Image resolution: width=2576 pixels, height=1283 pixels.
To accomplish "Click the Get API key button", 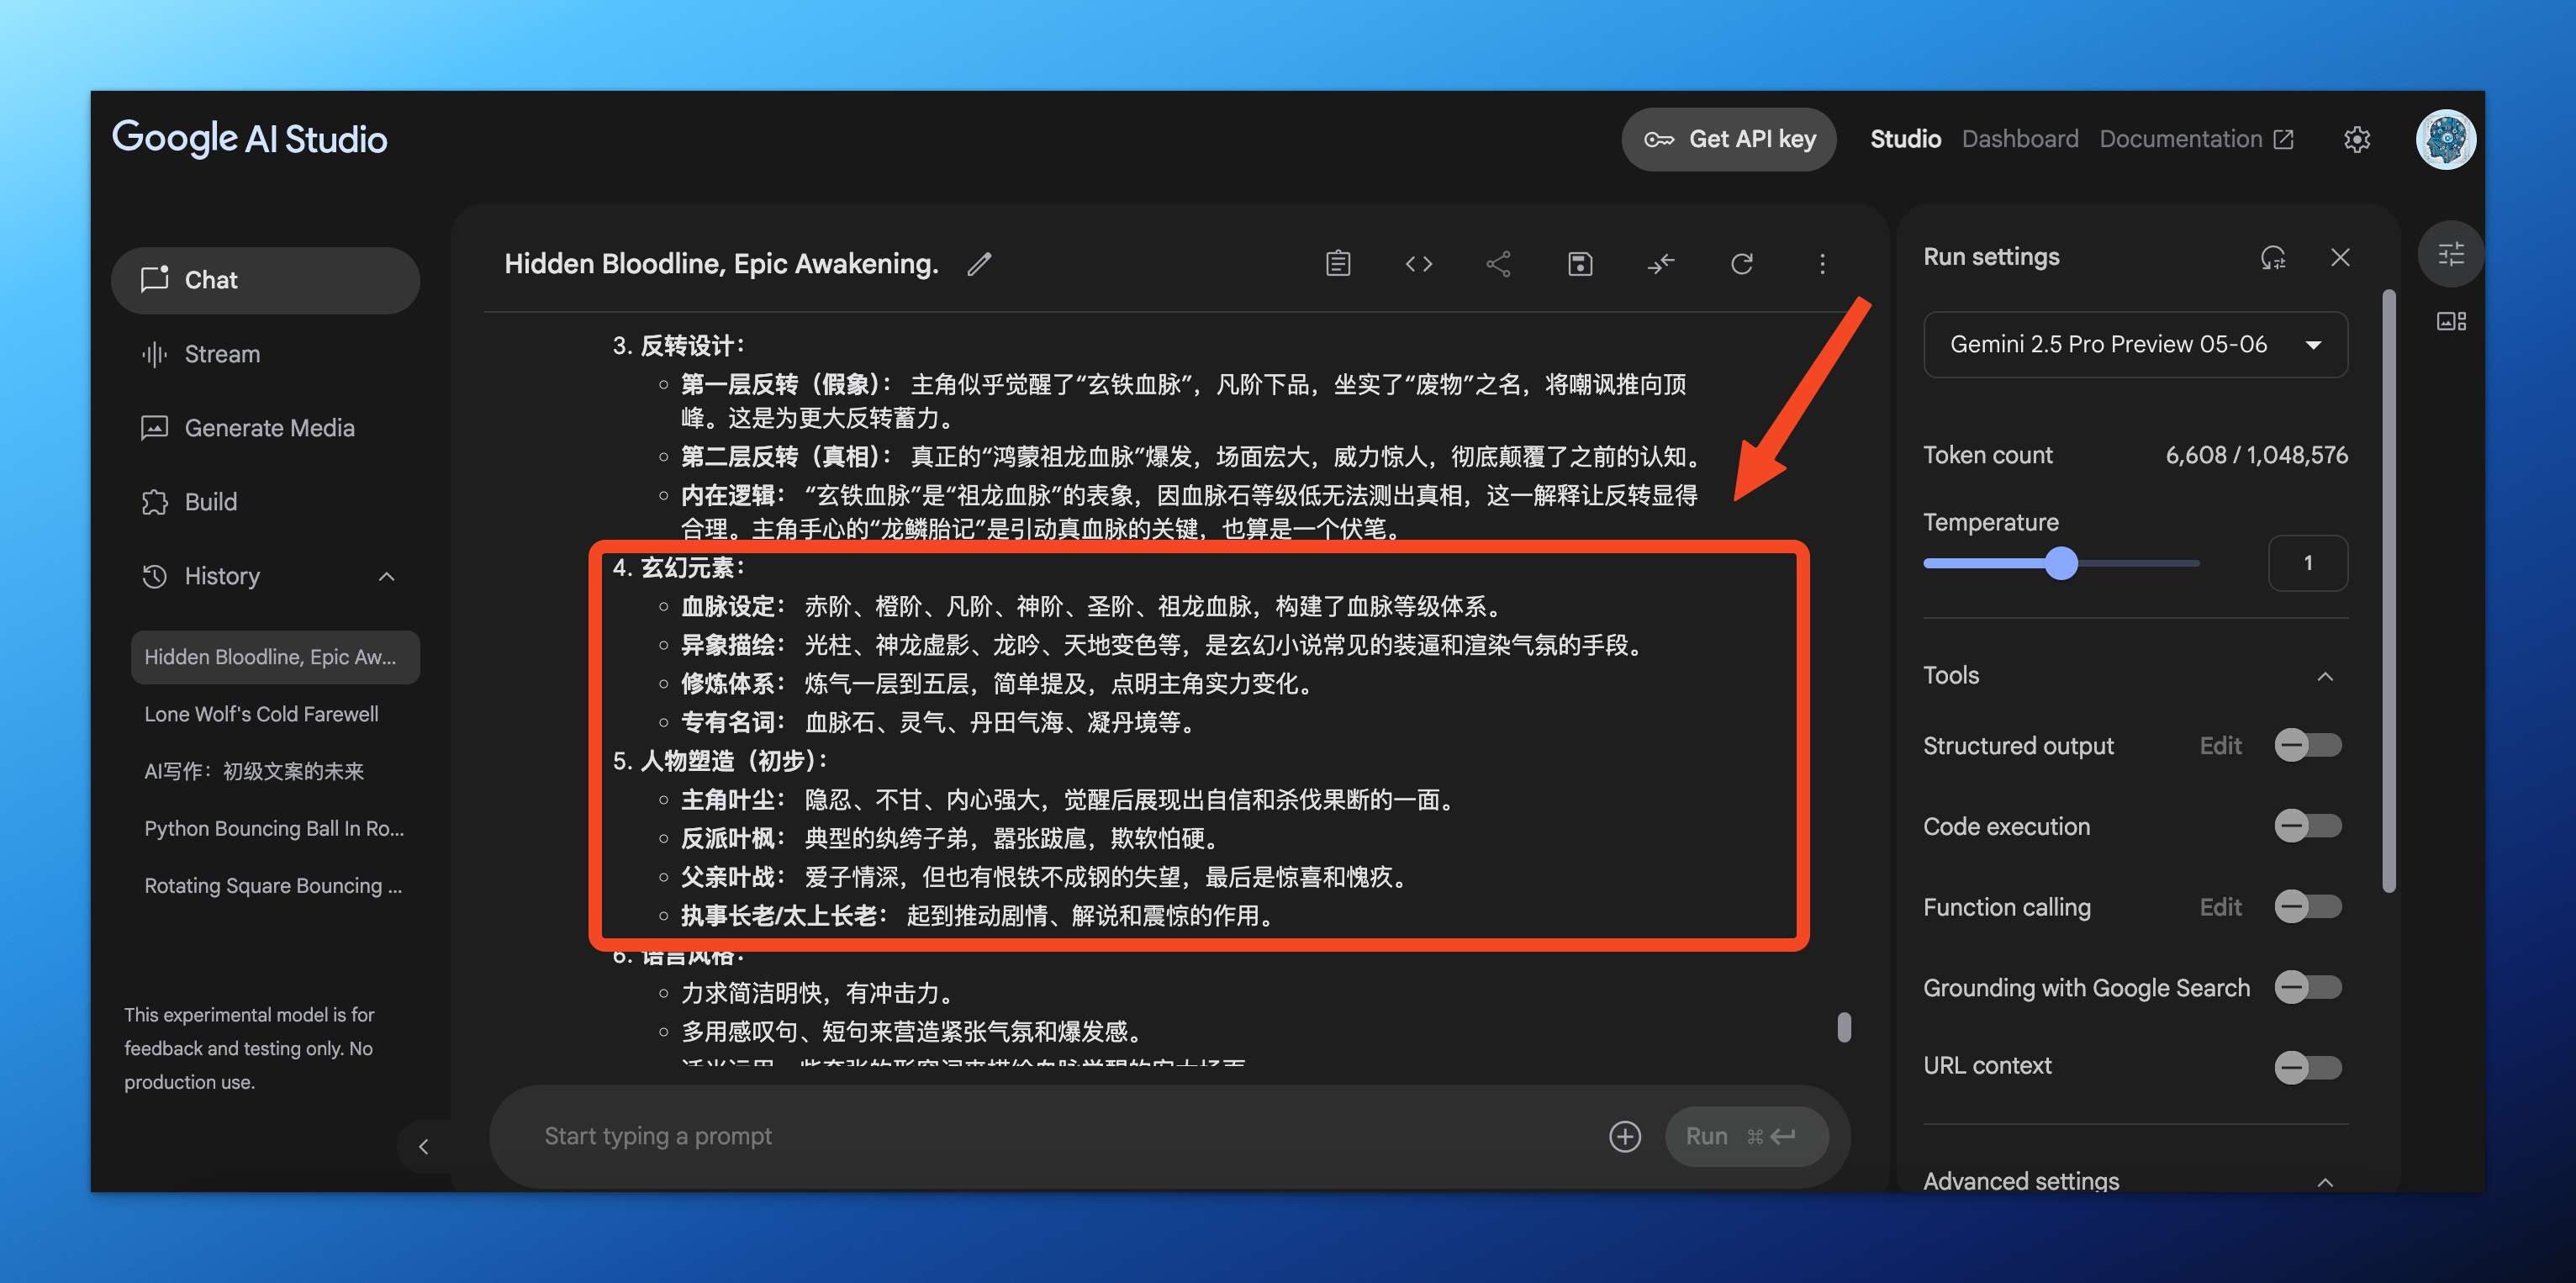I will click(x=1728, y=140).
